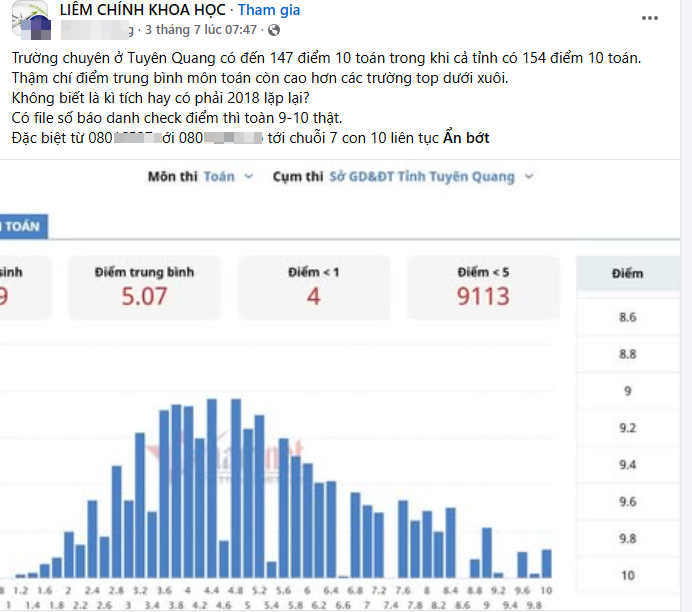Expand the Môn thi Toán dropdown
This screenshot has width=692, height=612.
pos(200,176)
